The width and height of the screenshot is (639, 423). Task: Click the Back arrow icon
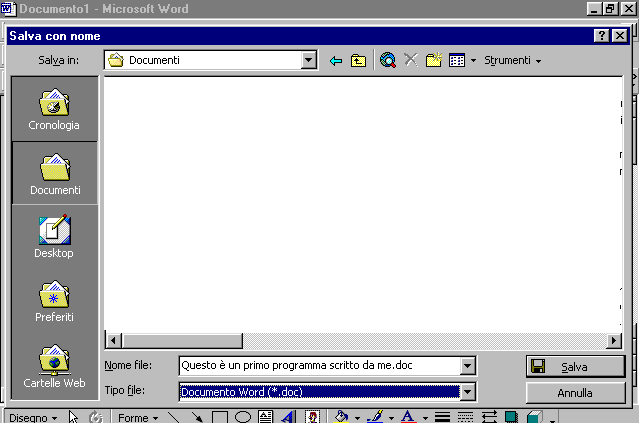[336, 61]
